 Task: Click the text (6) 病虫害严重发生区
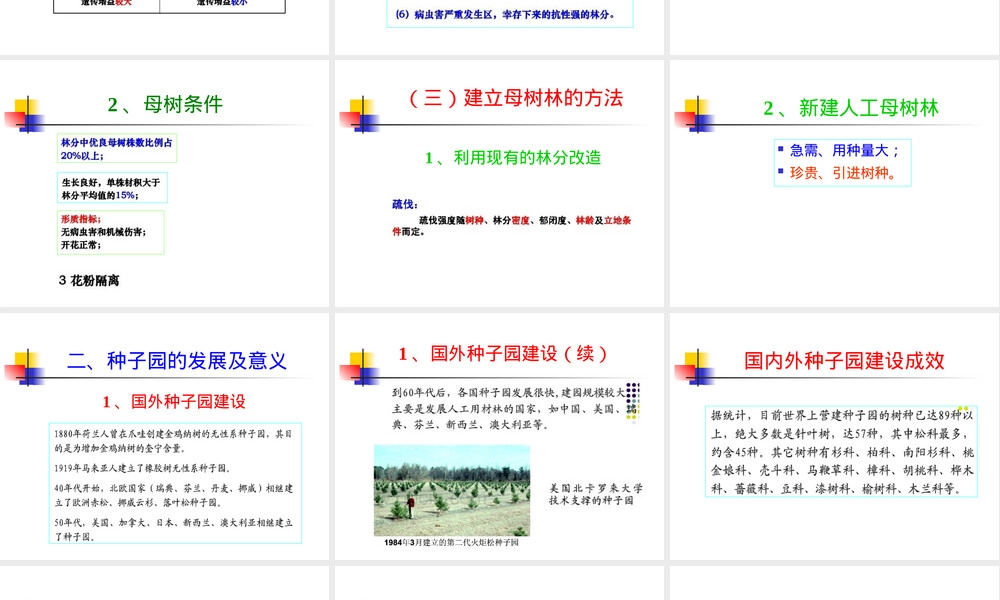click(505, 14)
